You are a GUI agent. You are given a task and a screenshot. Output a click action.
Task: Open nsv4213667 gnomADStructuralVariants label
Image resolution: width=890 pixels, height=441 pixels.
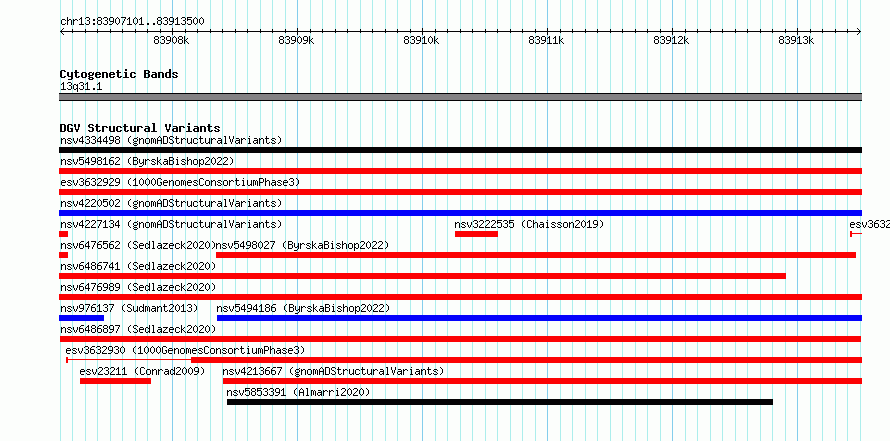(333, 371)
